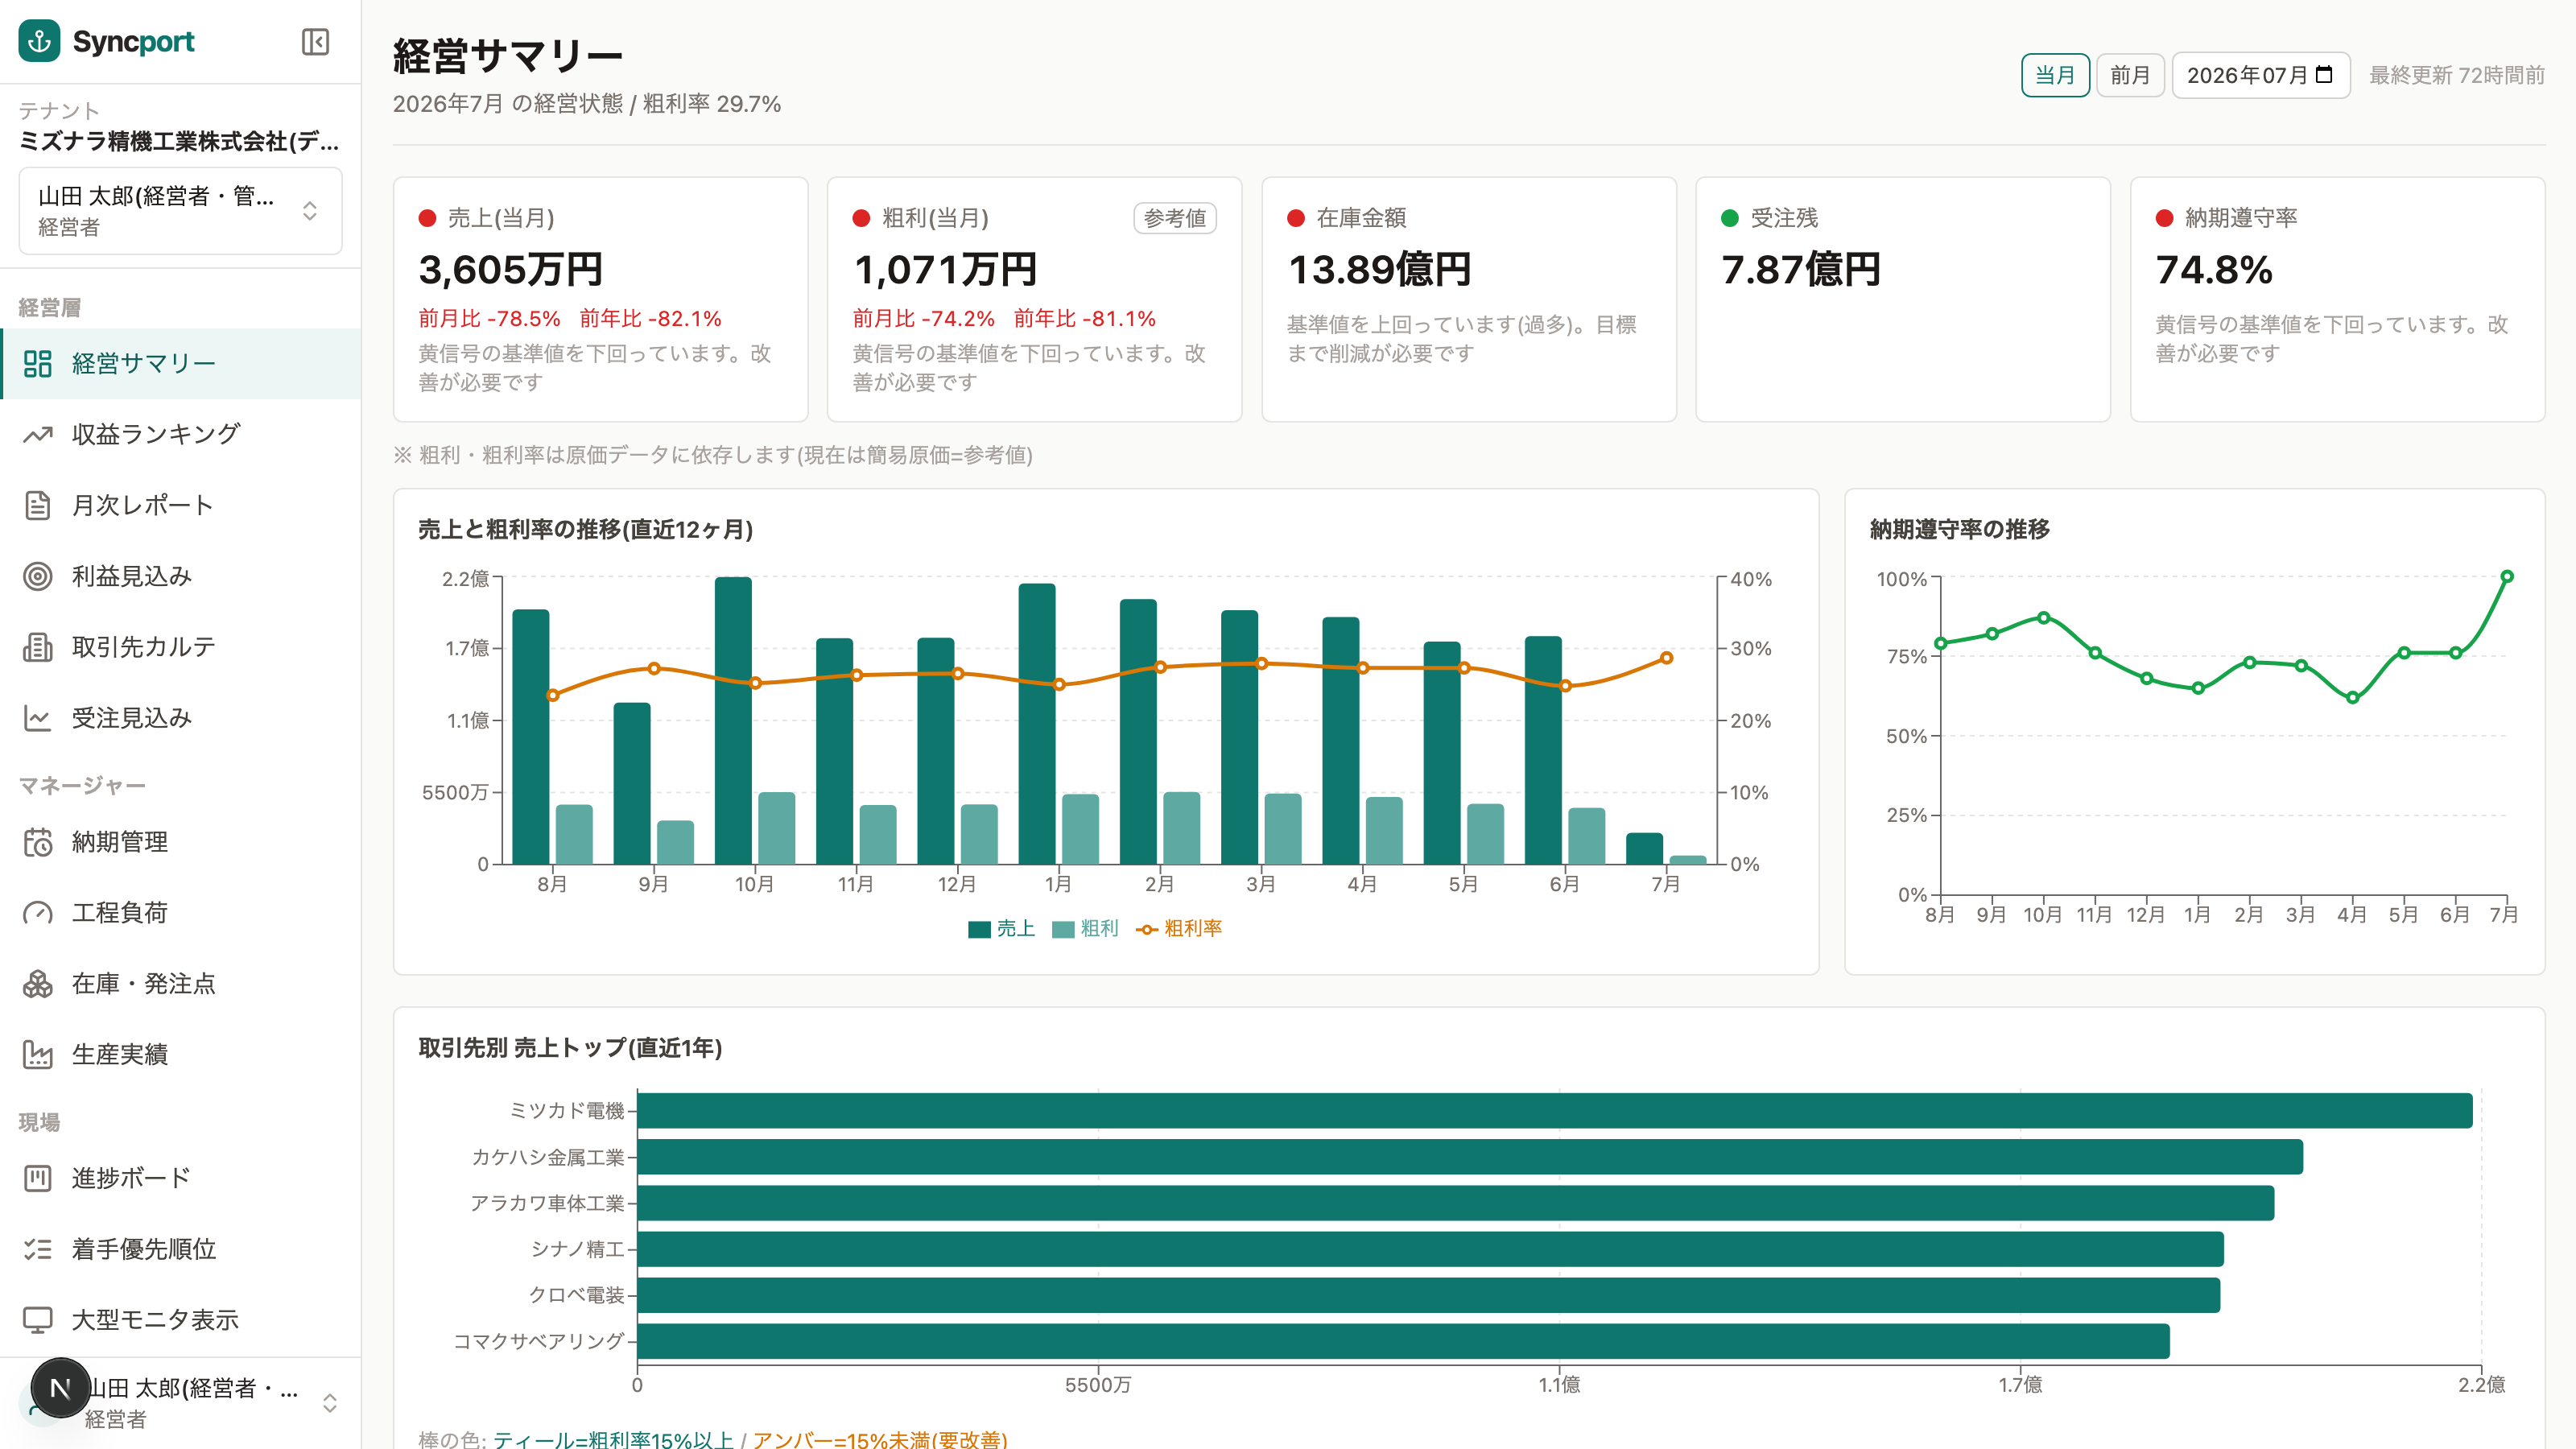2576x1449 pixels.
Task: Navigate to 利益見込み
Action: point(181,576)
